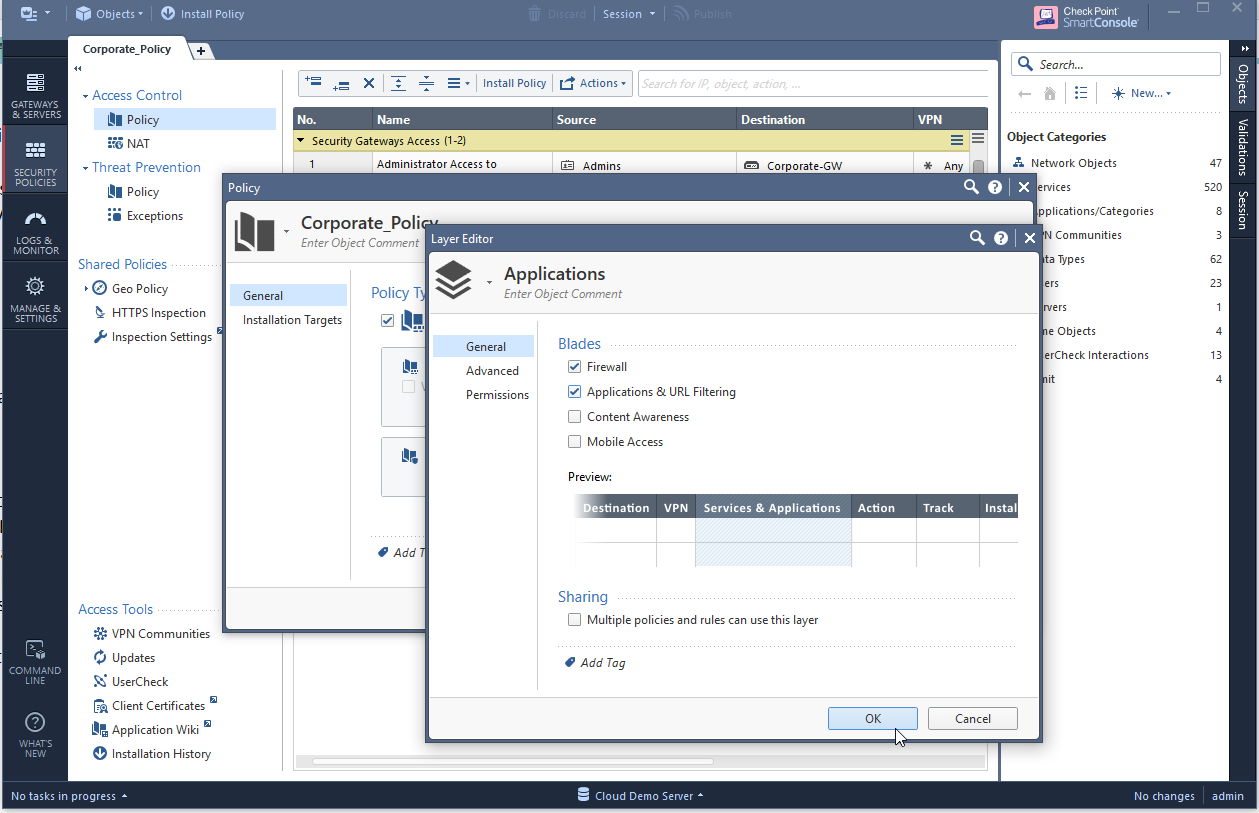Screen dimensions: 1259x813
Task: Open the Applications layer icon dropdown arrow
Action: (x=489, y=282)
